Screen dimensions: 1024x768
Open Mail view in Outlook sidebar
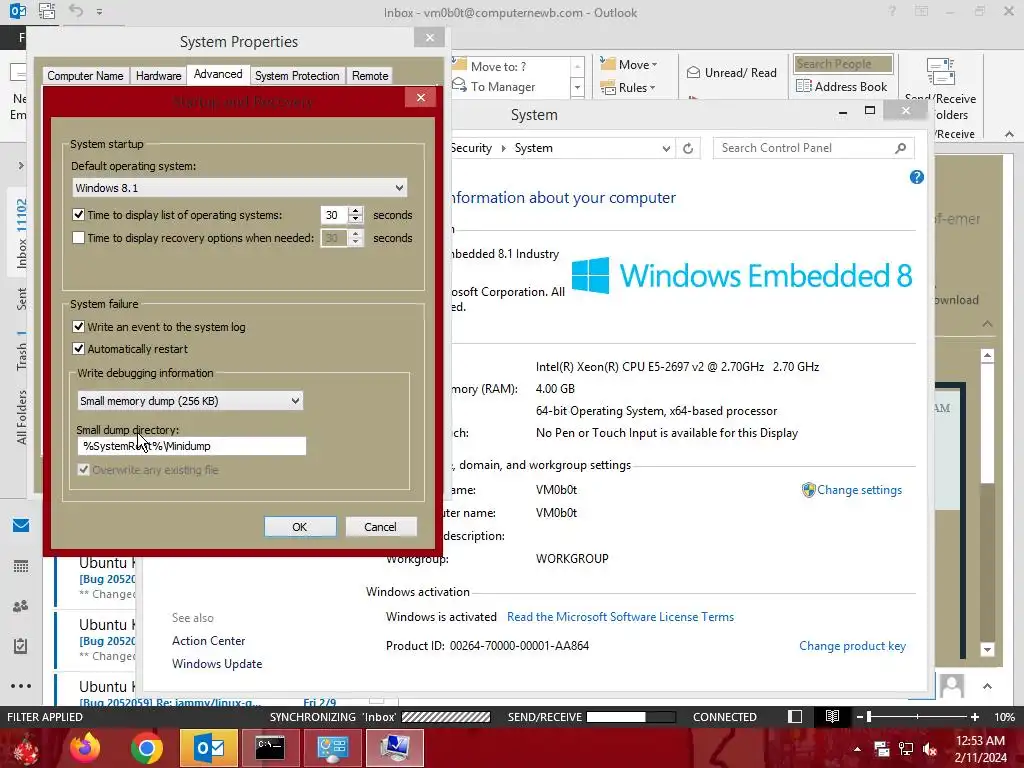point(21,526)
